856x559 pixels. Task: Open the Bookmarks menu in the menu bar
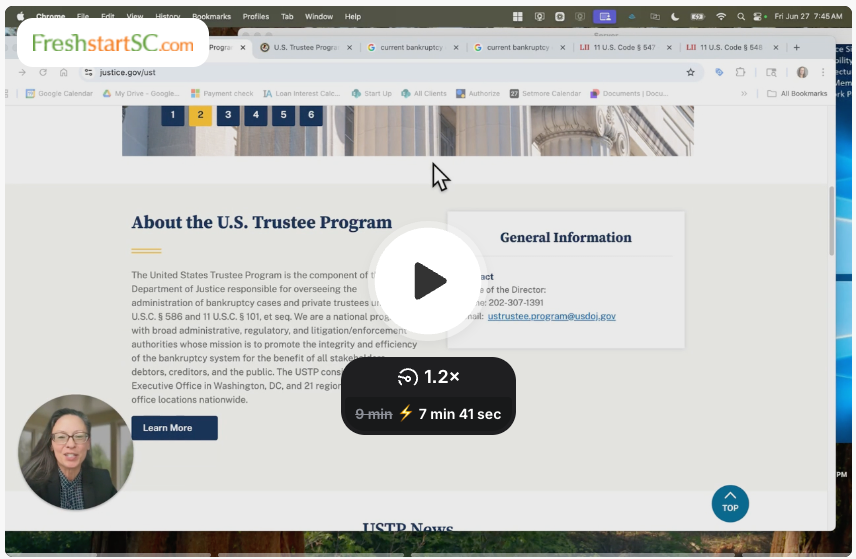click(211, 17)
